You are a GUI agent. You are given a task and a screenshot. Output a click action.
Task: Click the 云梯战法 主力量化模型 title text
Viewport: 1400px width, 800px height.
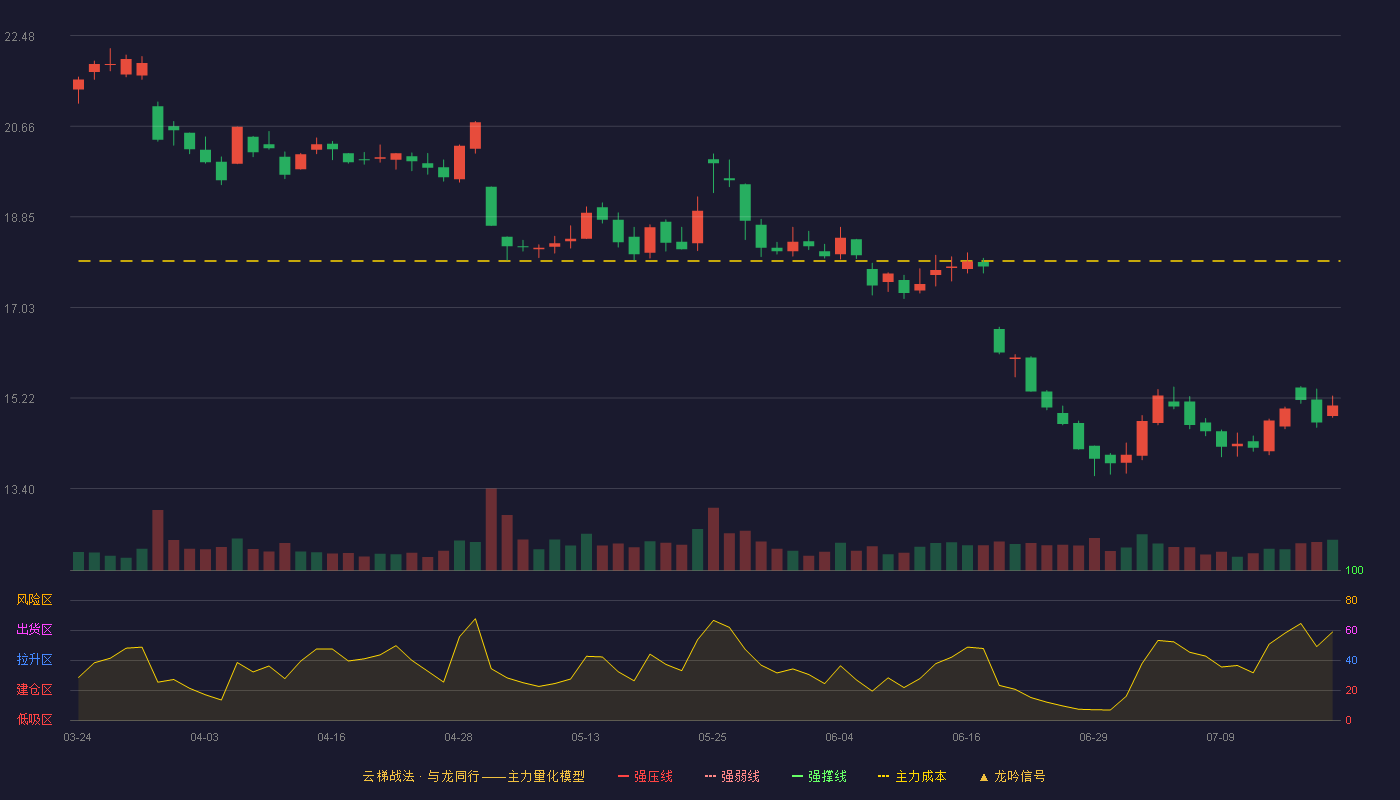point(474,776)
